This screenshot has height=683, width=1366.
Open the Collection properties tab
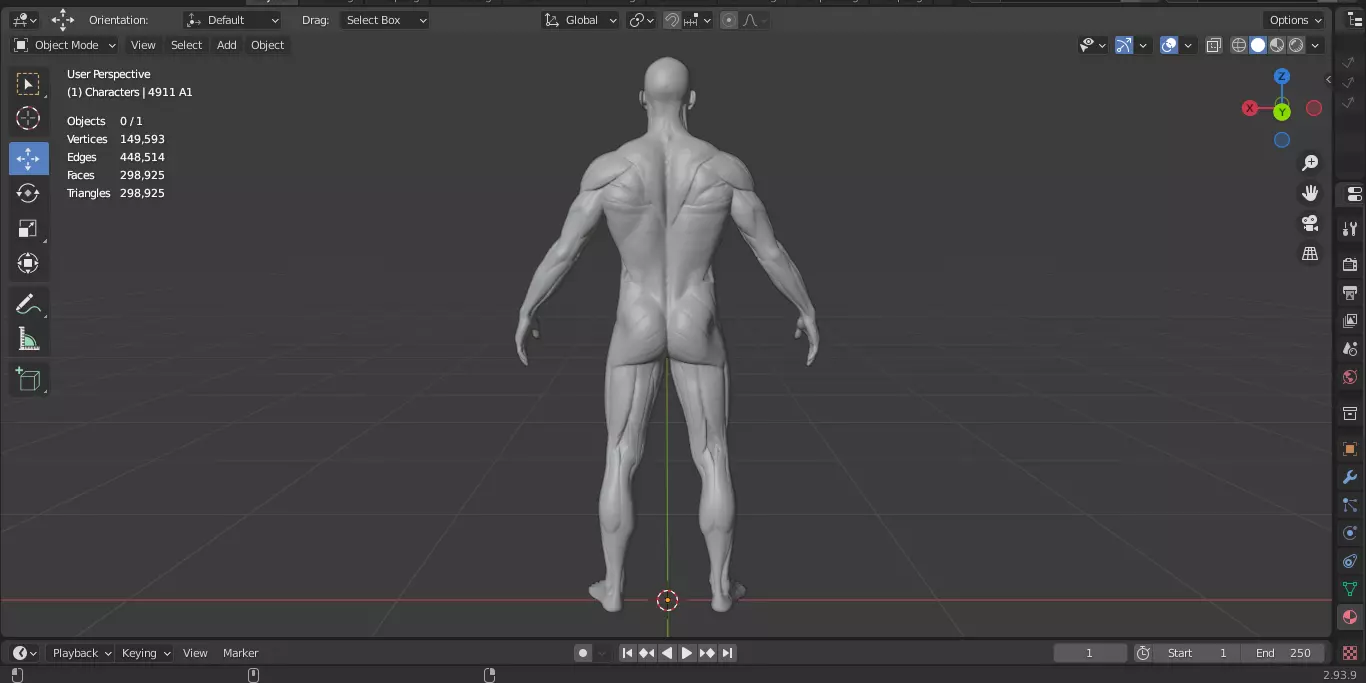pyautogui.click(x=1350, y=413)
